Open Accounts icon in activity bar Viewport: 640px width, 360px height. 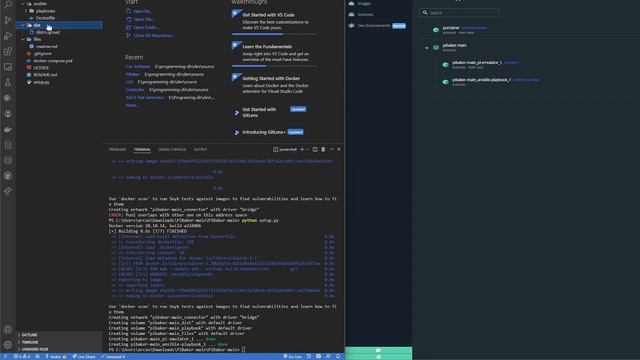8,329
